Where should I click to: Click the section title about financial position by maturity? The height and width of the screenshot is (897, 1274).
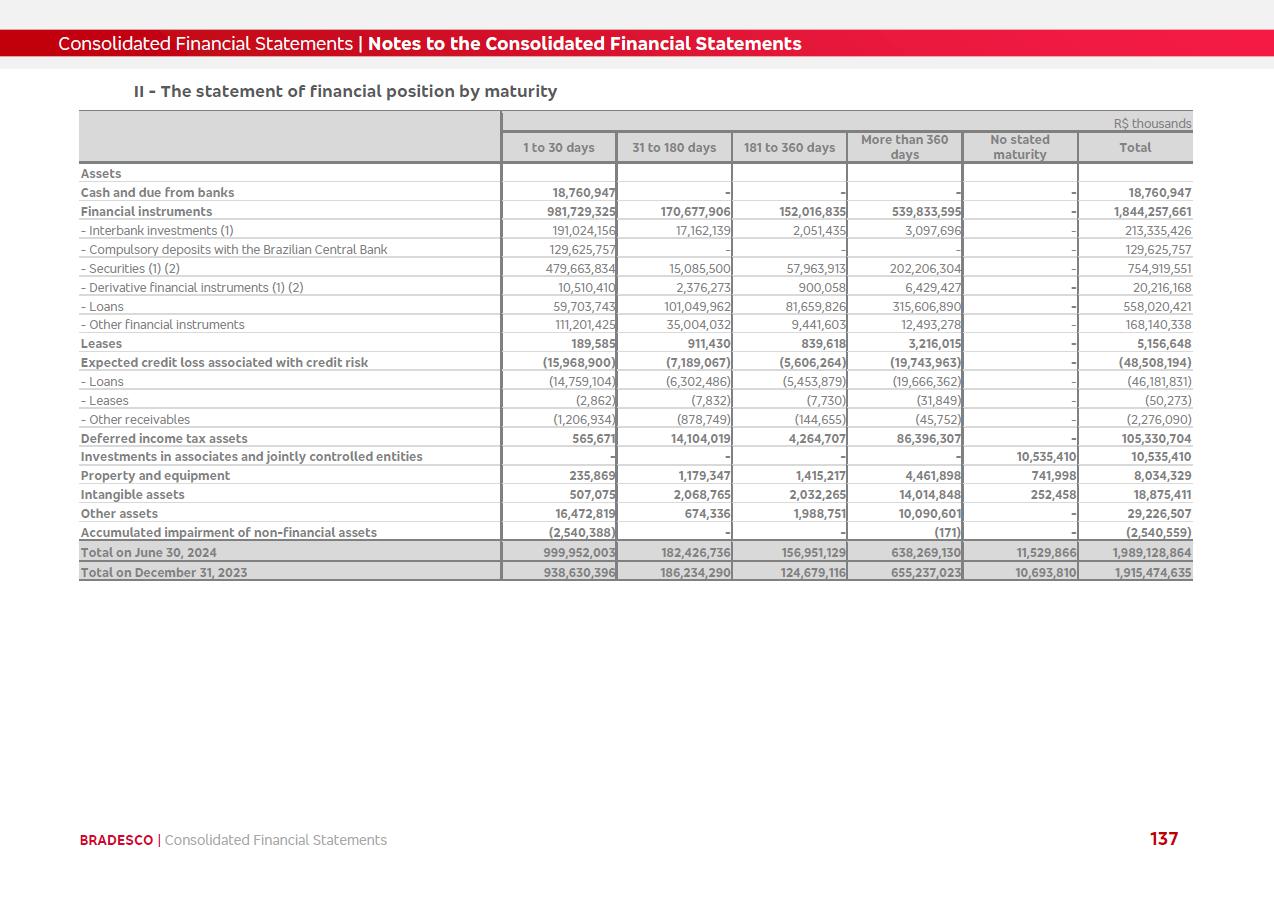tap(345, 92)
